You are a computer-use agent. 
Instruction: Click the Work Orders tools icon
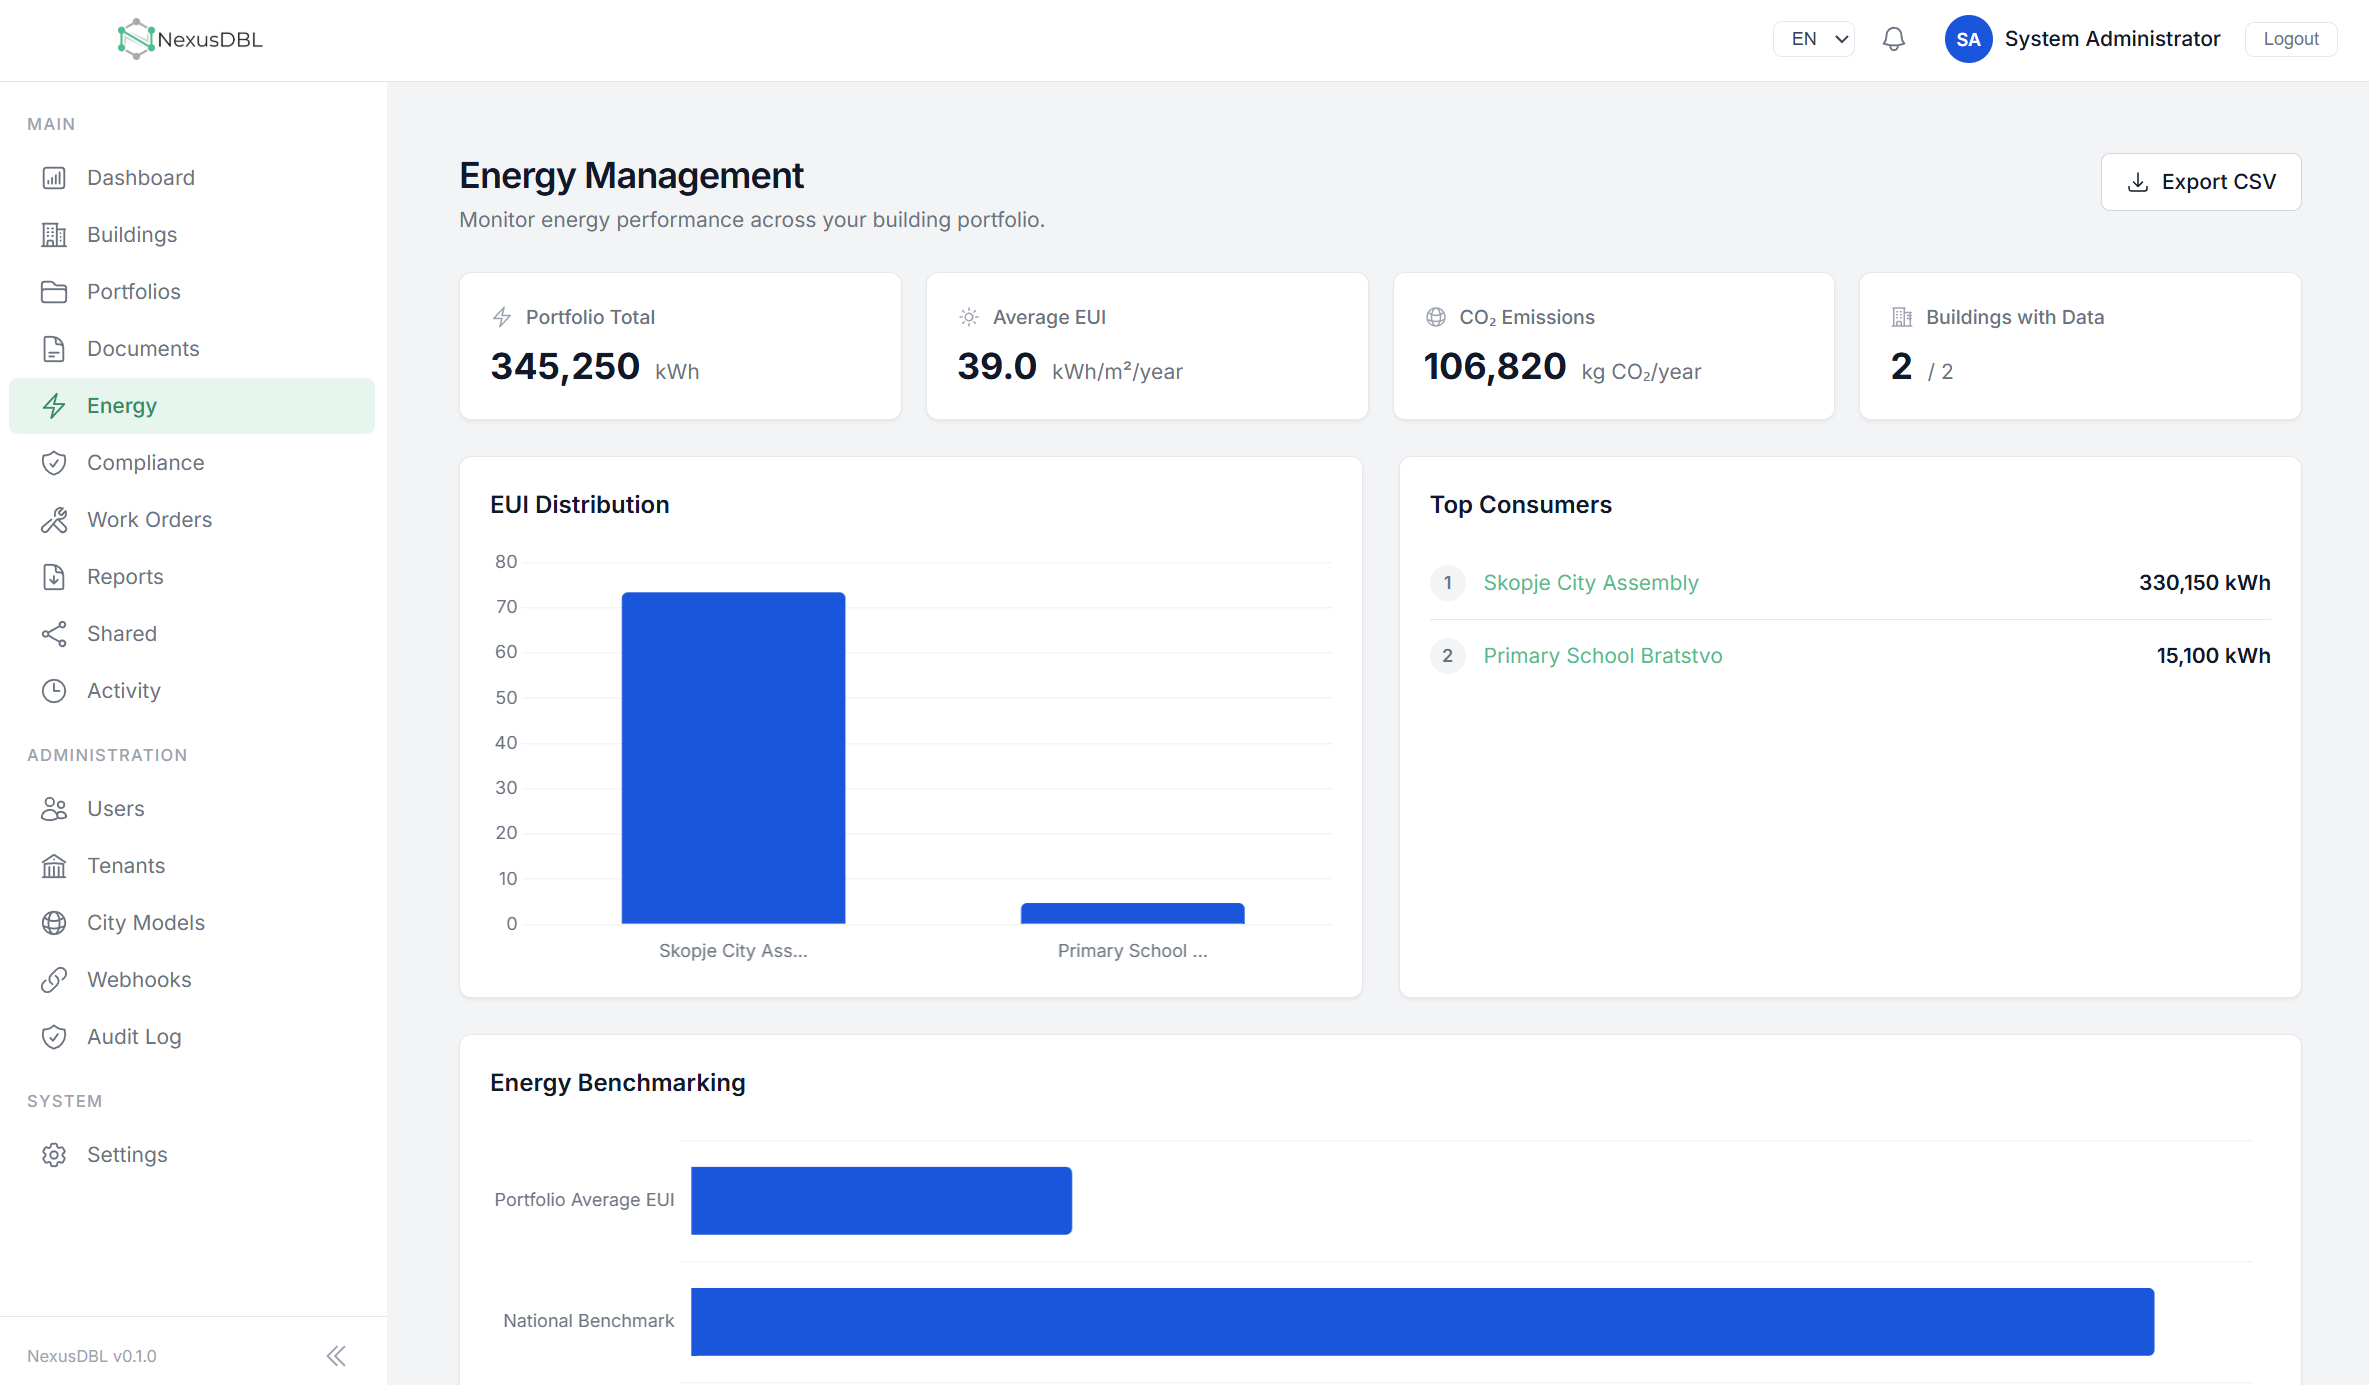point(54,520)
